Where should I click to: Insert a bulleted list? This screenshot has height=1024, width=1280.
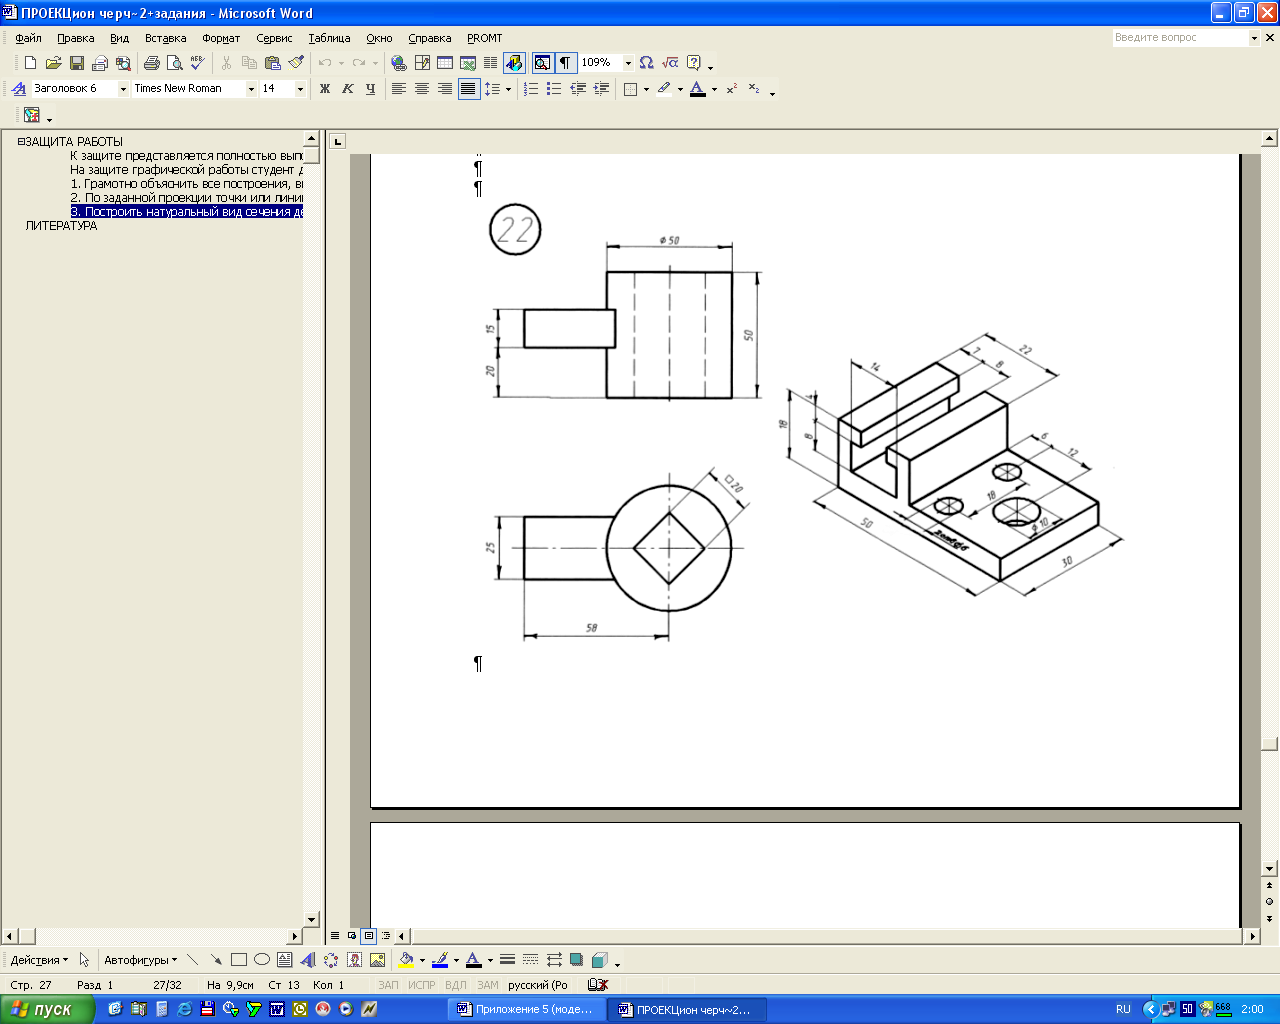click(554, 89)
